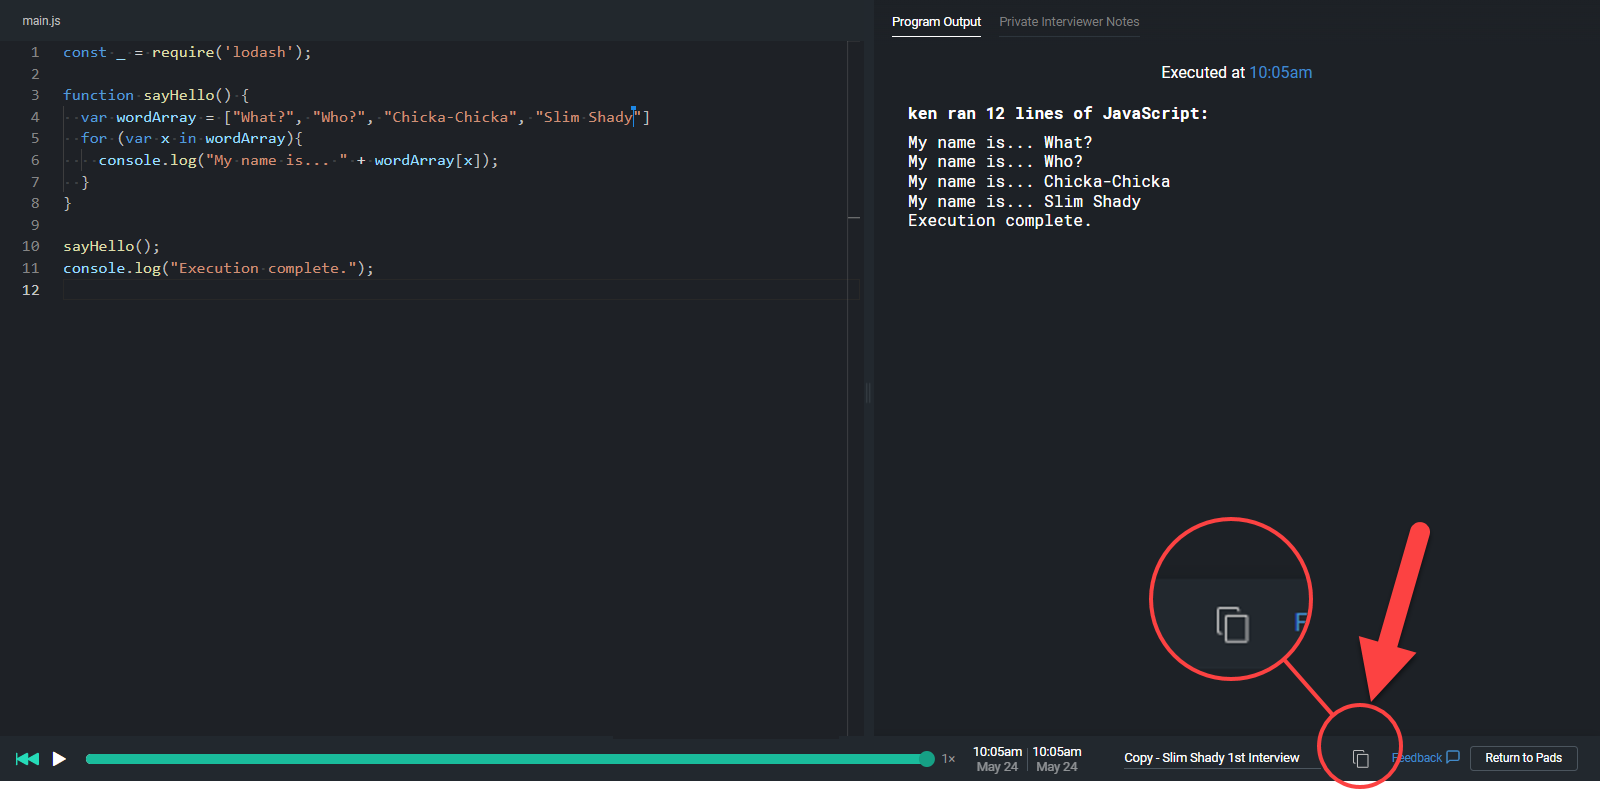Image resolution: width=1600 pixels, height=789 pixels.
Task: Click the pane divider handle
Action: [868, 393]
